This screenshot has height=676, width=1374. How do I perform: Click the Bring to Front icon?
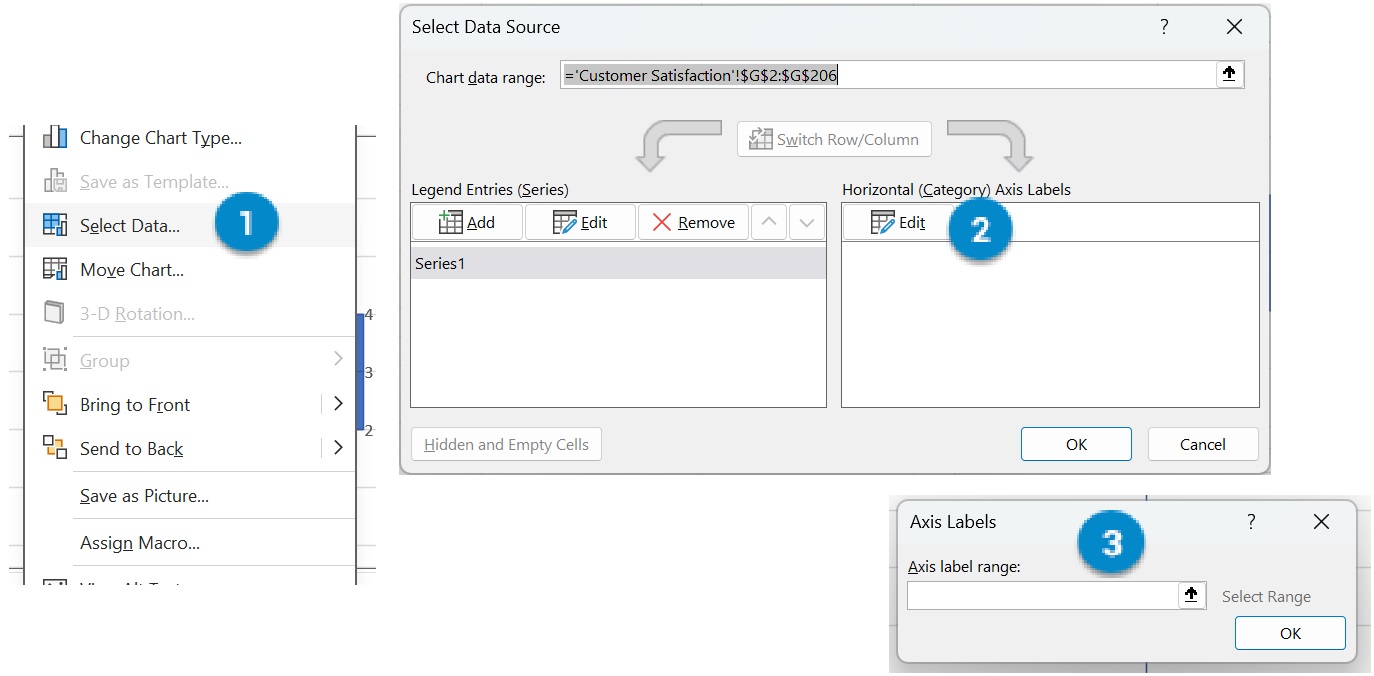pyautogui.click(x=55, y=404)
